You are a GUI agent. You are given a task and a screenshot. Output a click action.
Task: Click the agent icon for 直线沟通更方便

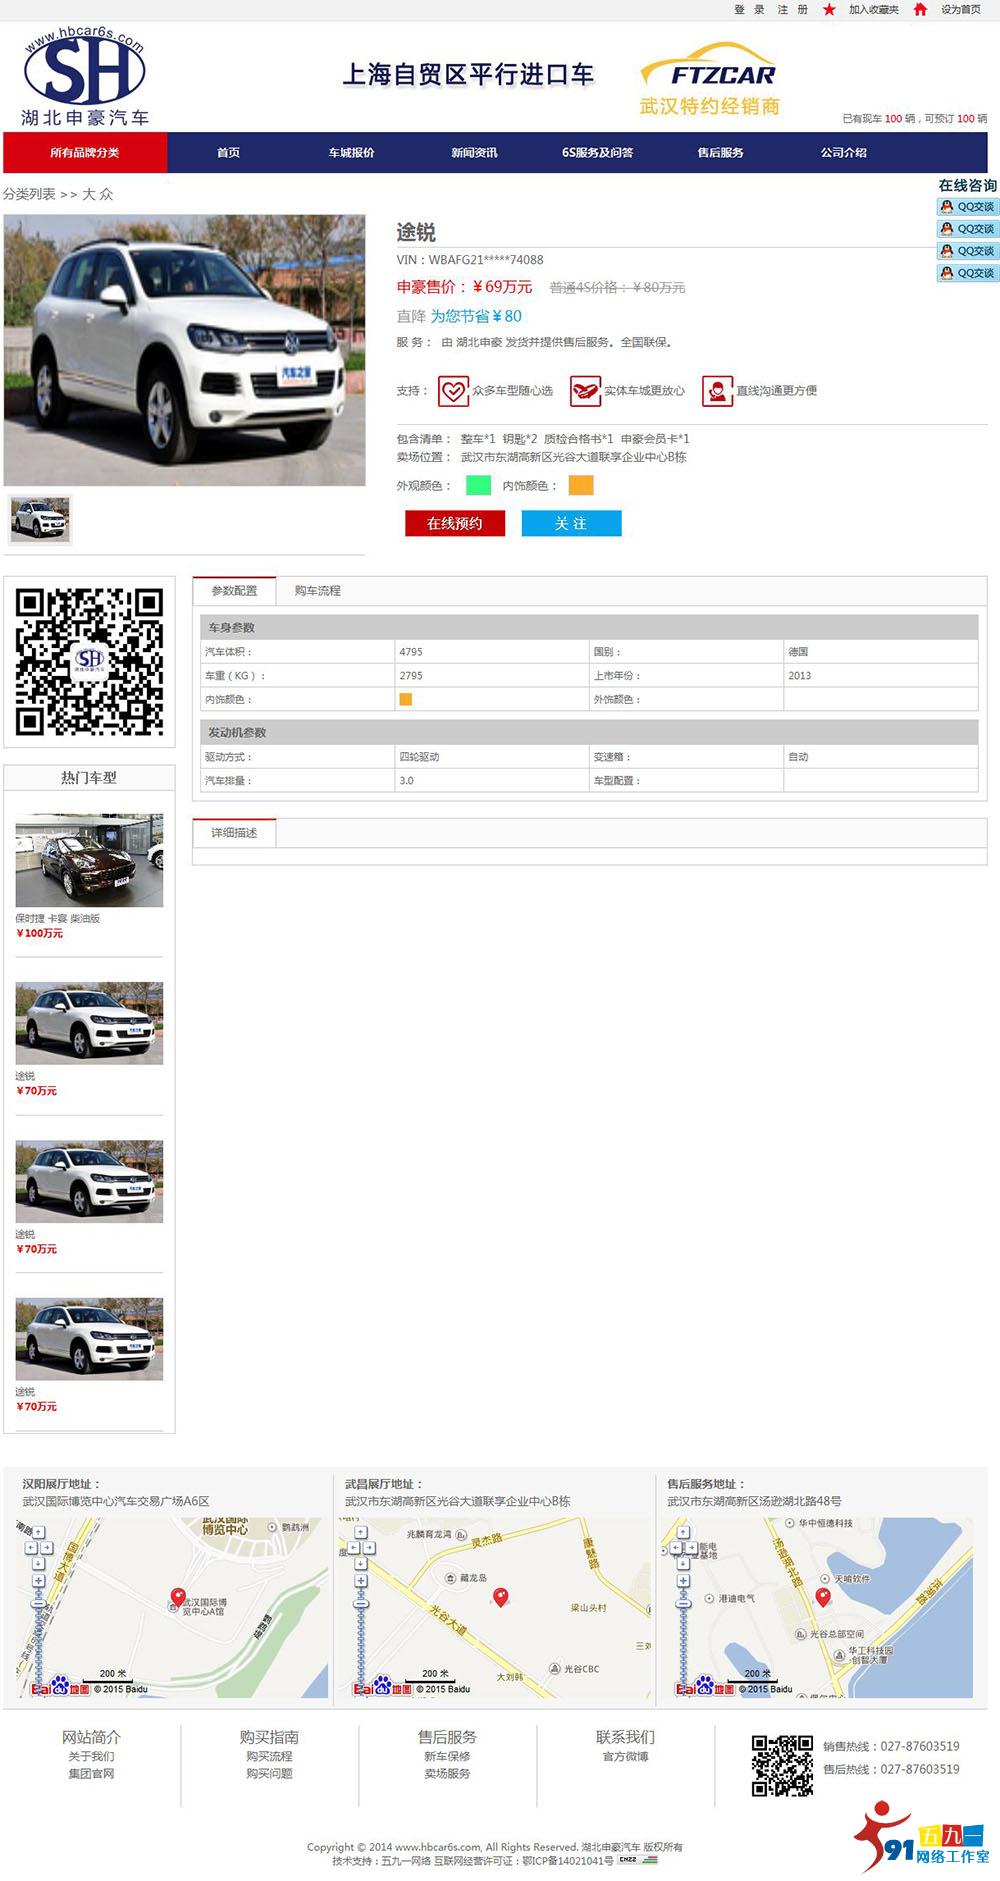click(717, 391)
